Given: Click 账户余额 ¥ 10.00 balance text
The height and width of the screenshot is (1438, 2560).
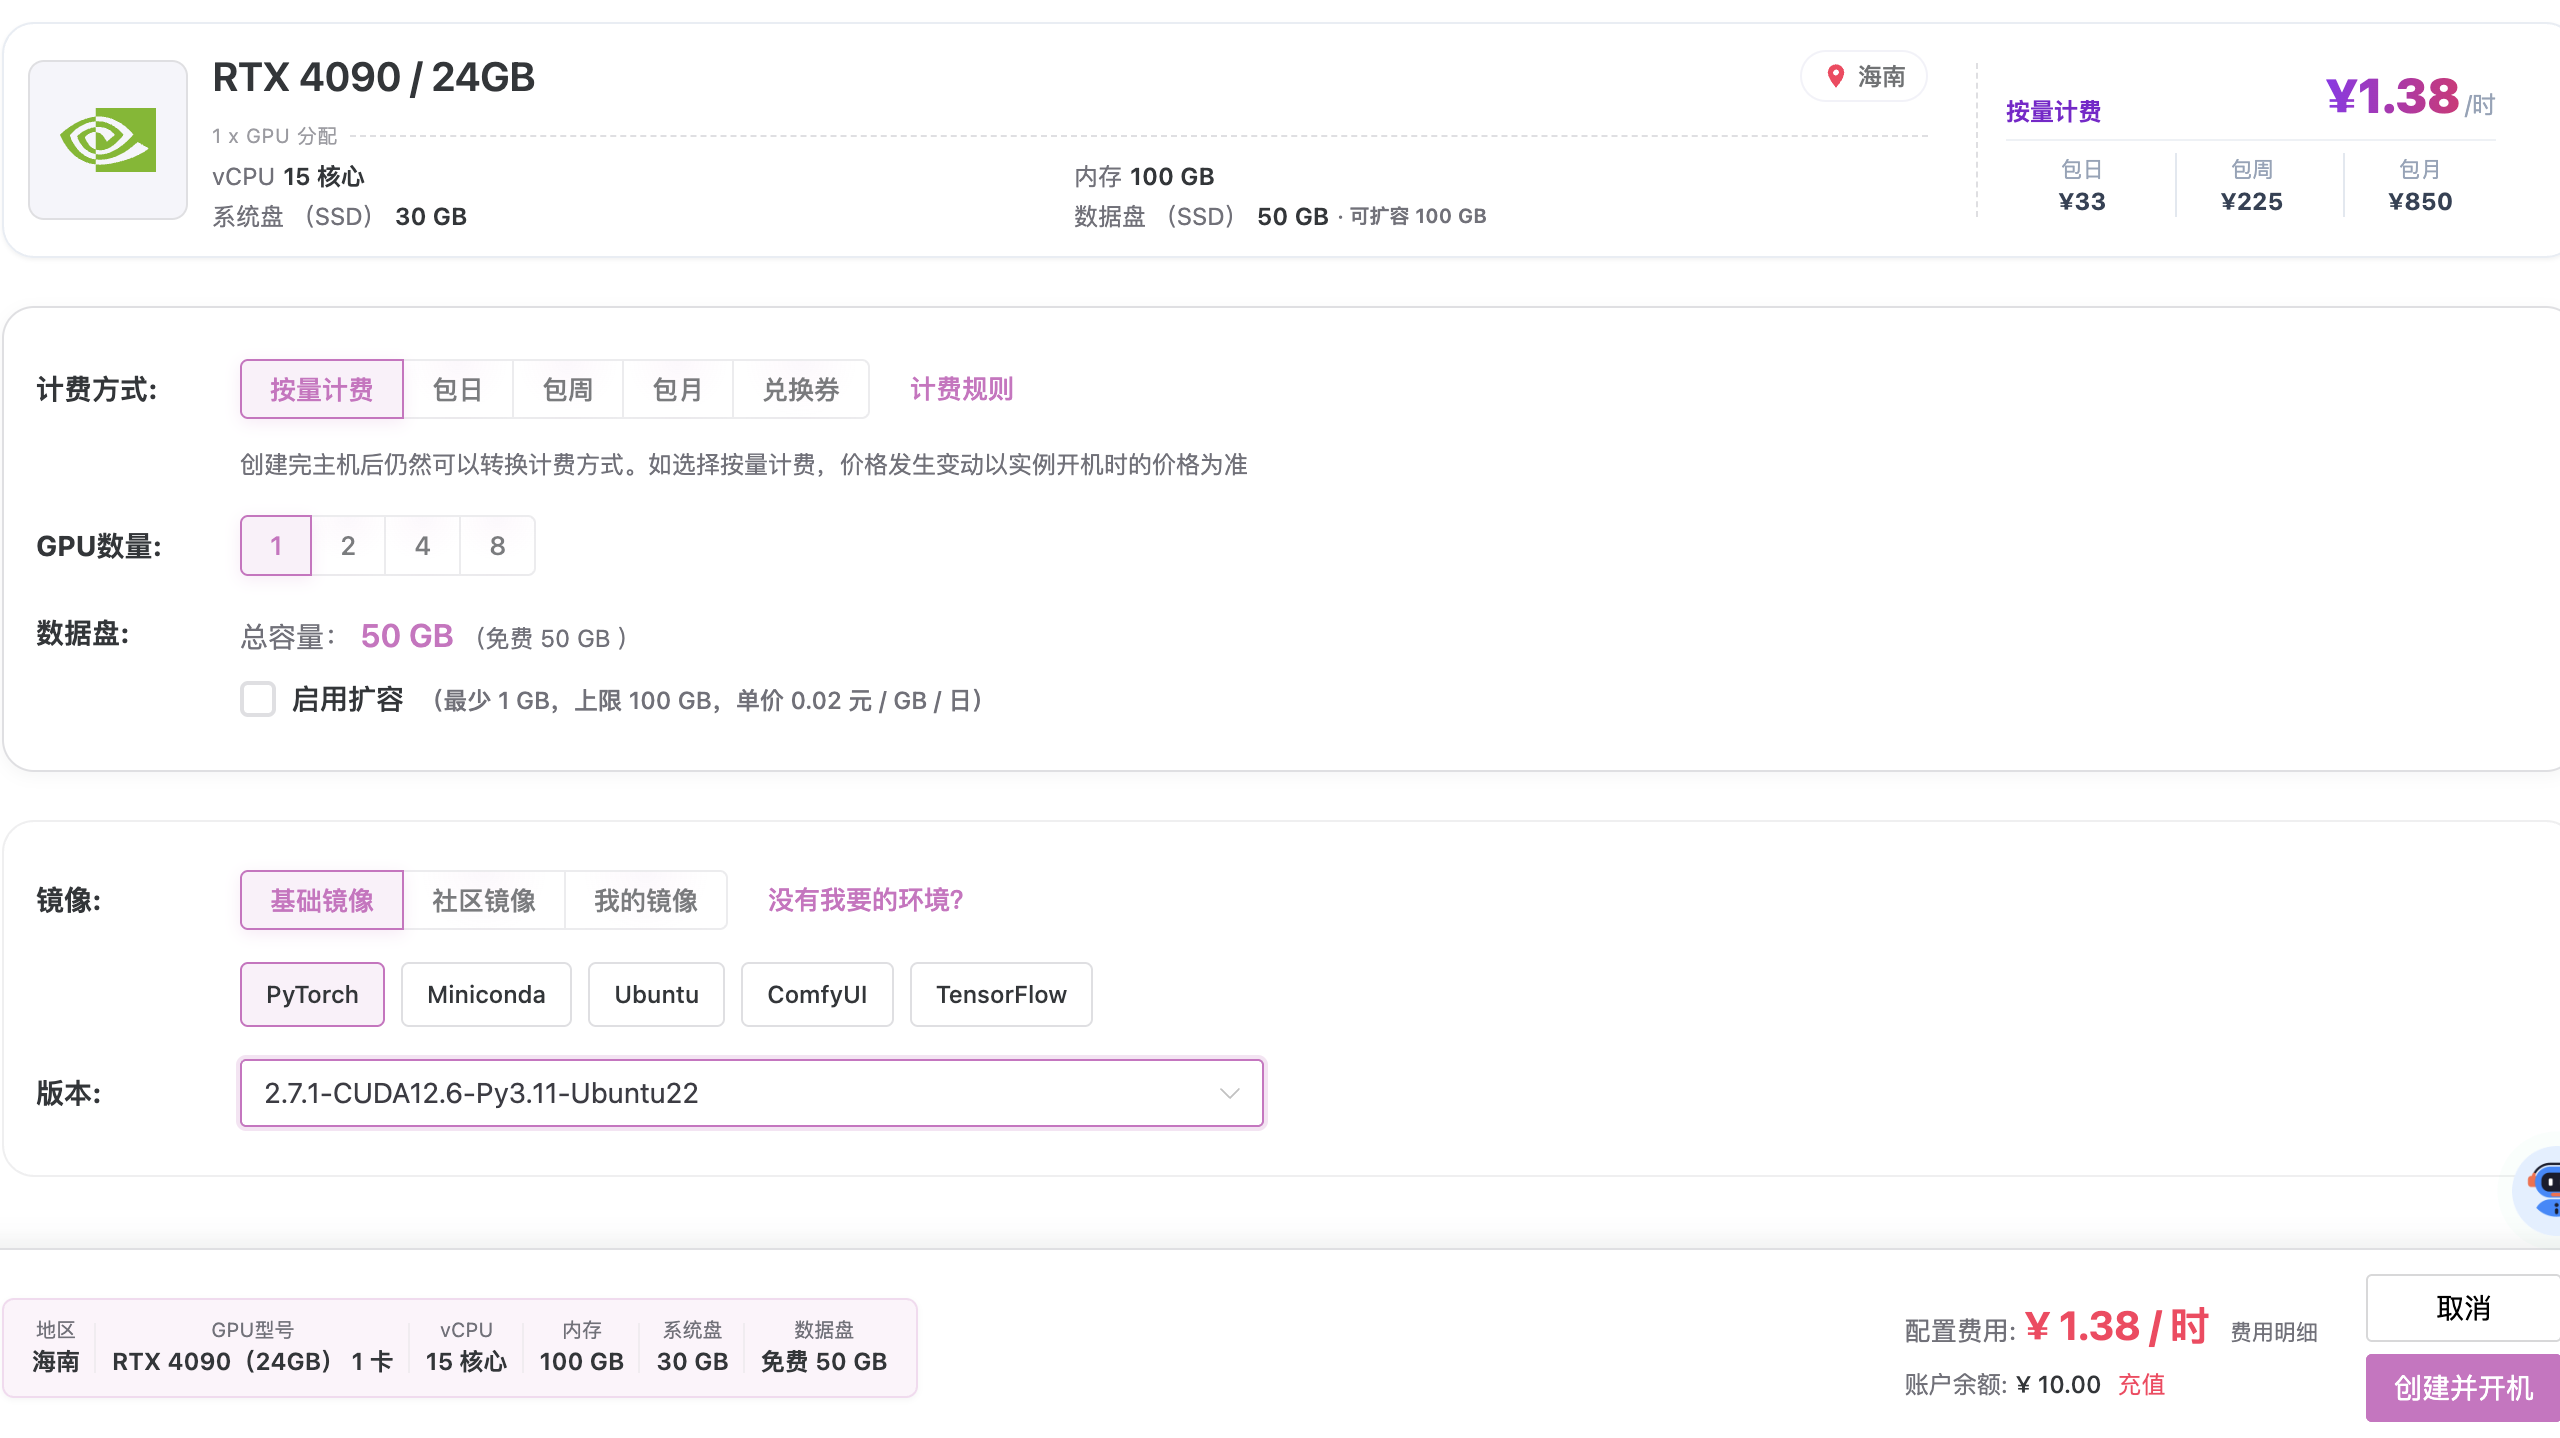Looking at the screenshot, I should 2002,1385.
